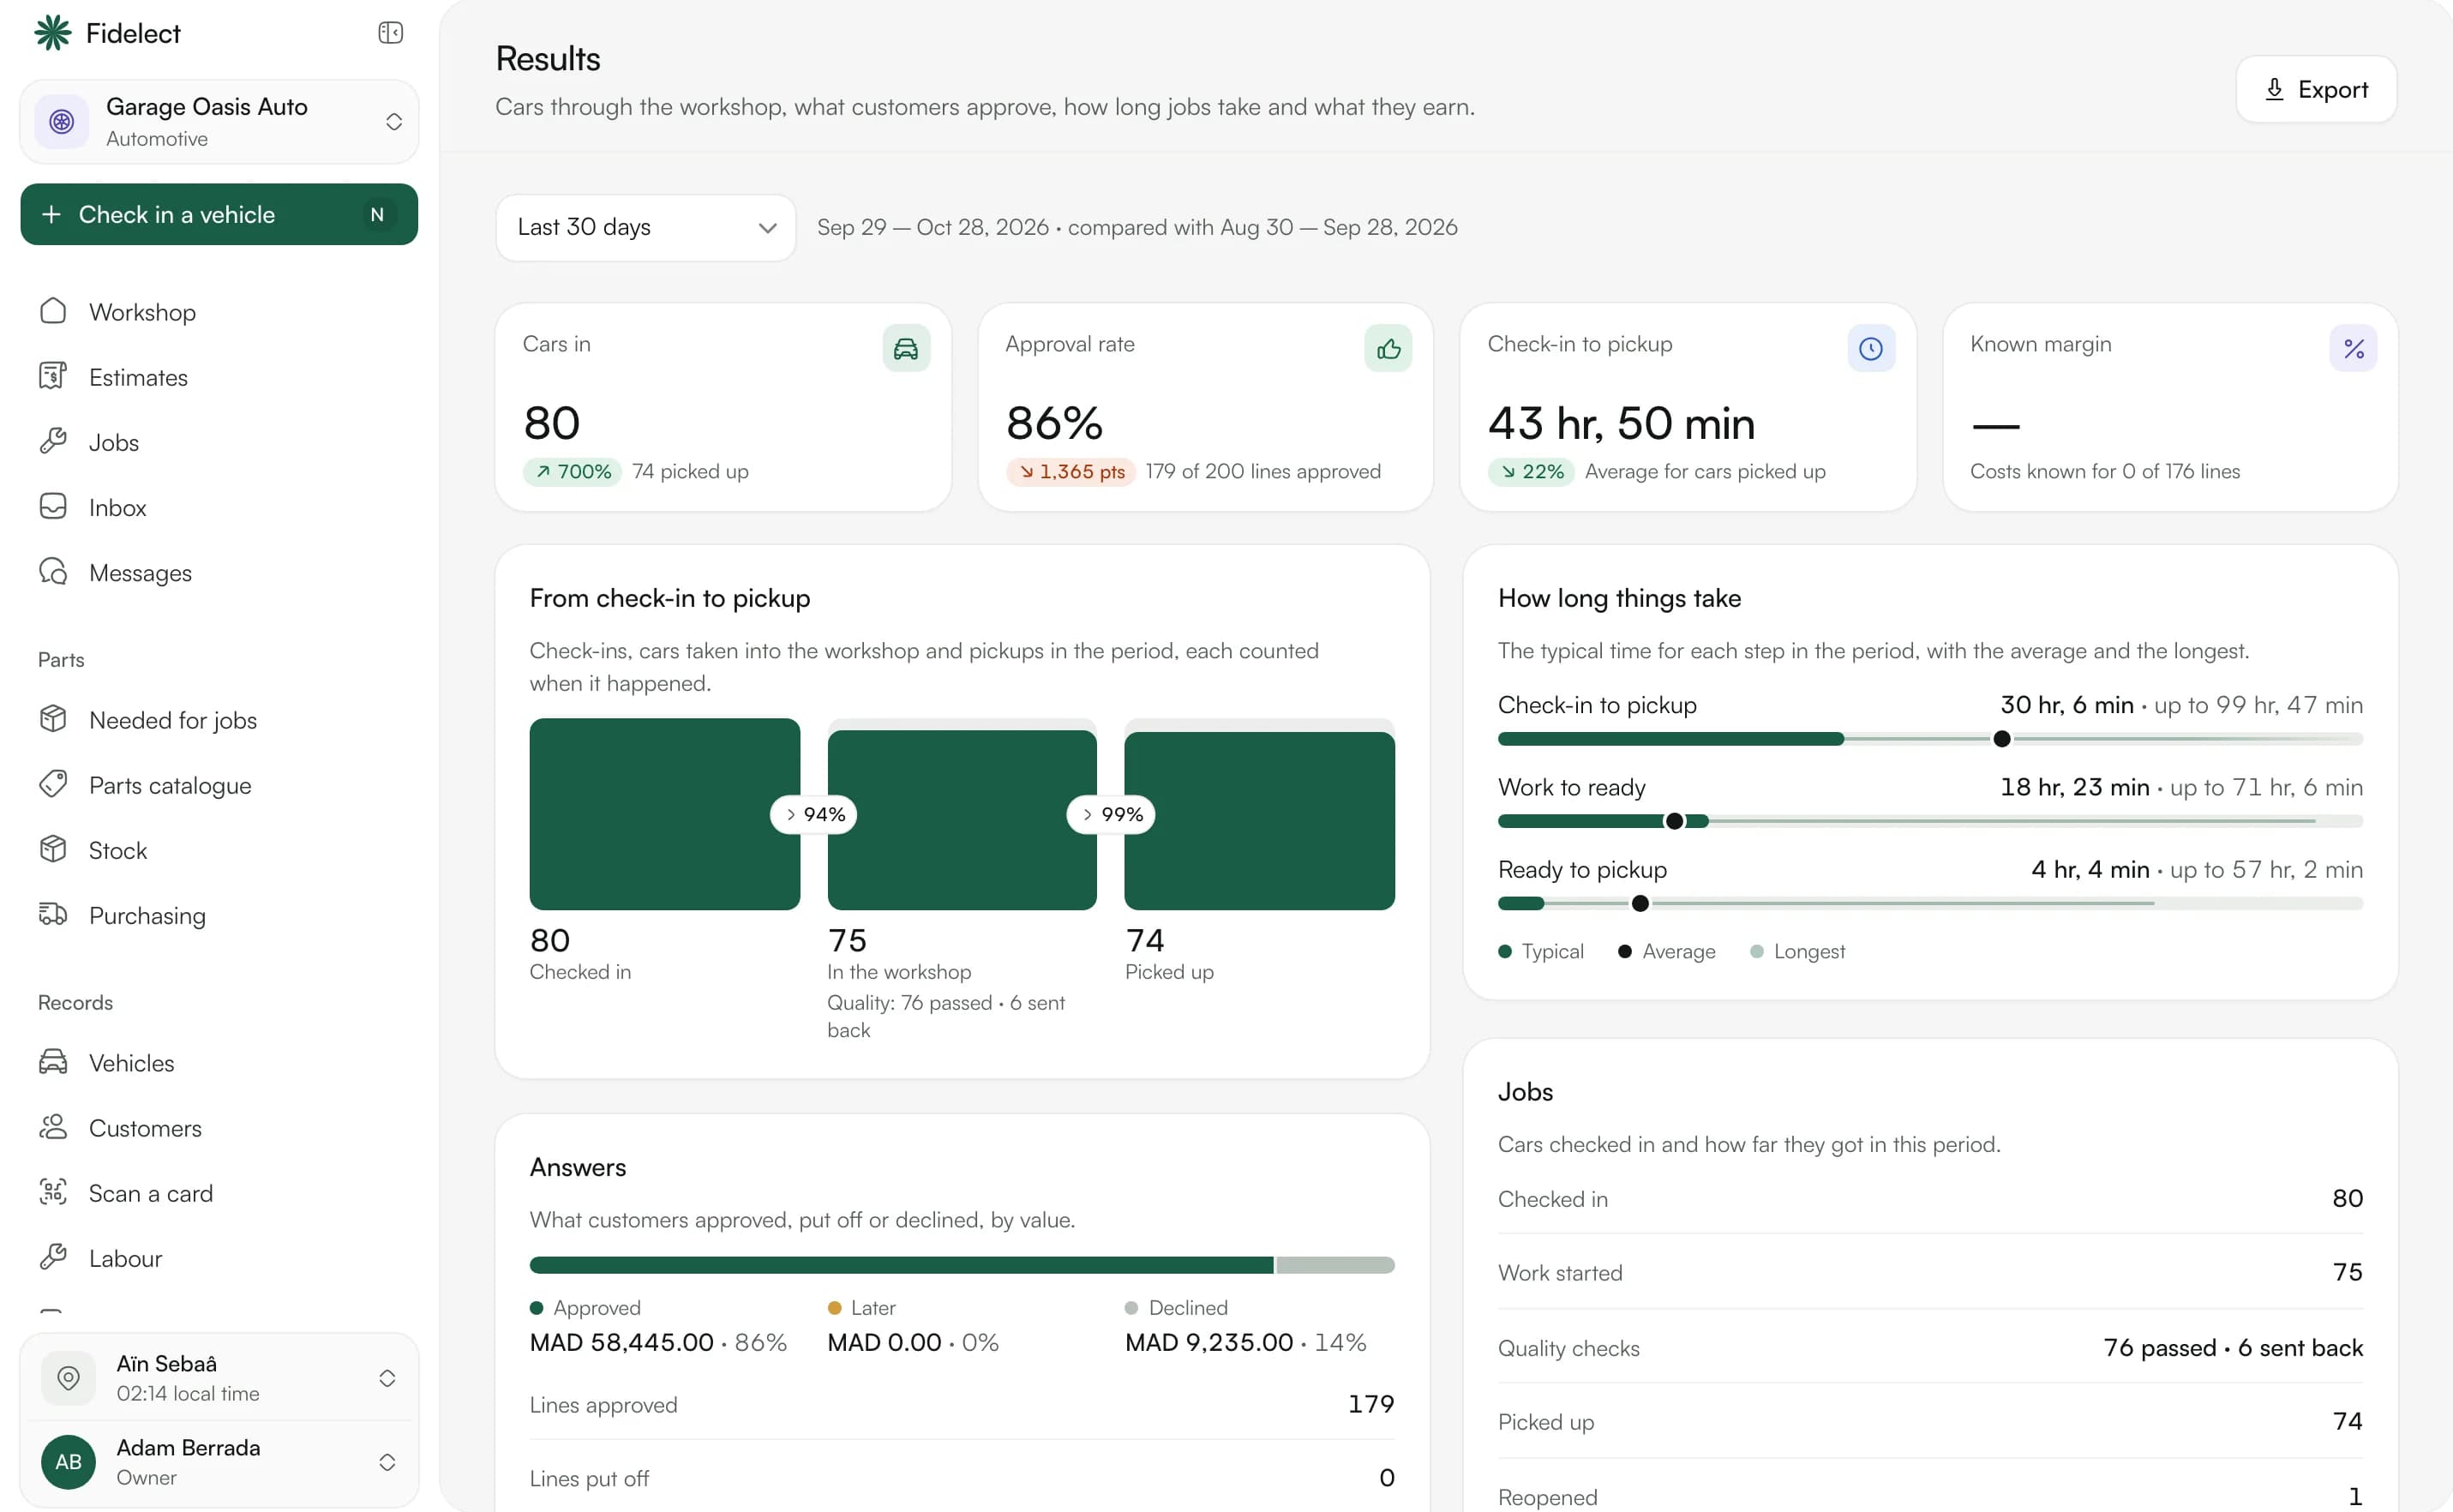Click the 1,365 pts change badge
The height and width of the screenshot is (1512, 2453).
point(1071,471)
